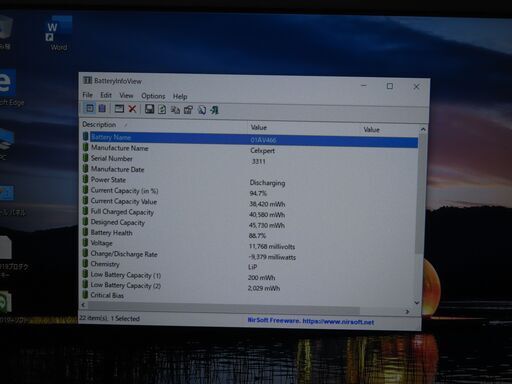
Task: Switch to Show Battery Information view icon
Action: coord(89,108)
